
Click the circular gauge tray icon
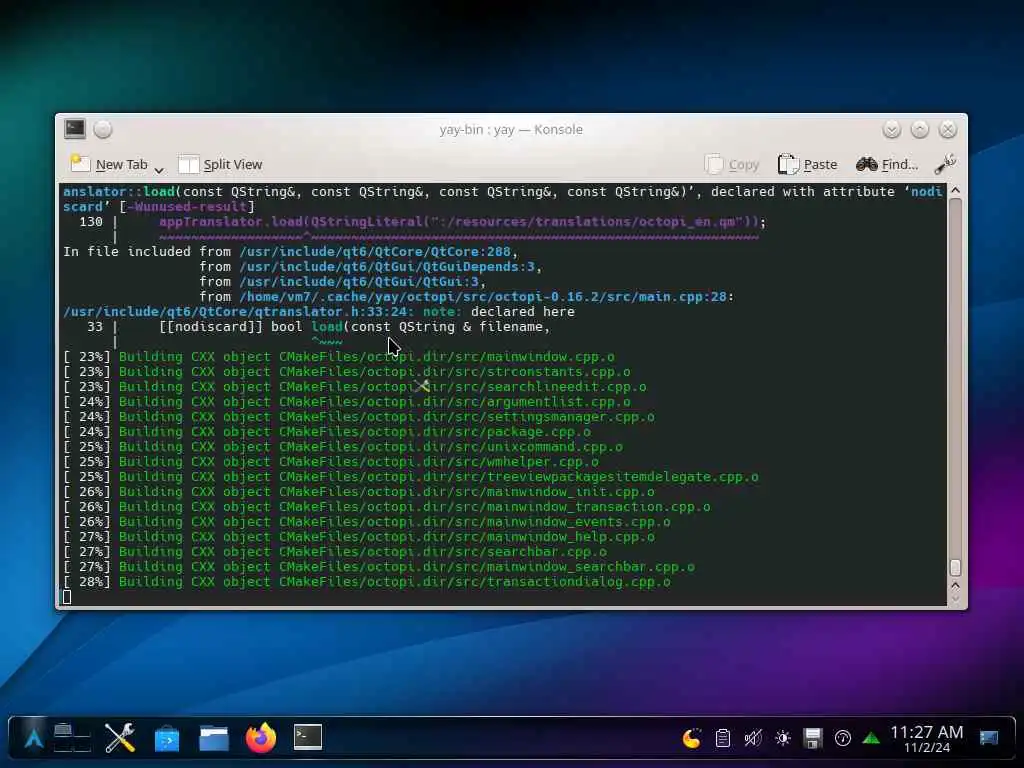coord(842,739)
